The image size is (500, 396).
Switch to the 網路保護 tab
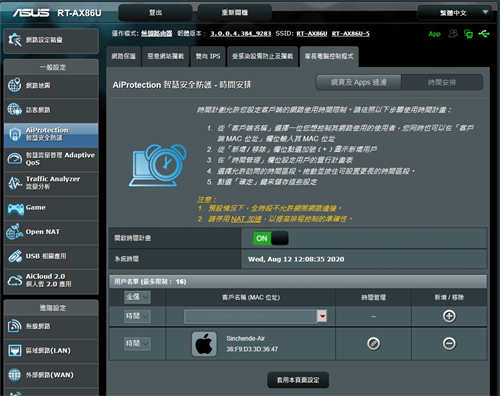[x=124, y=56]
